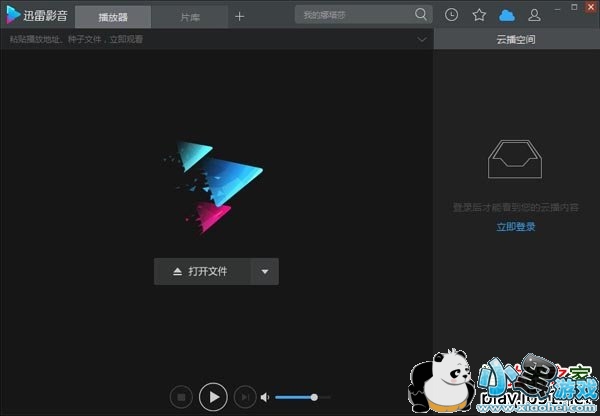Expand the 打开文件 dropdown arrow
The image size is (600, 416).
coord(265,271)
